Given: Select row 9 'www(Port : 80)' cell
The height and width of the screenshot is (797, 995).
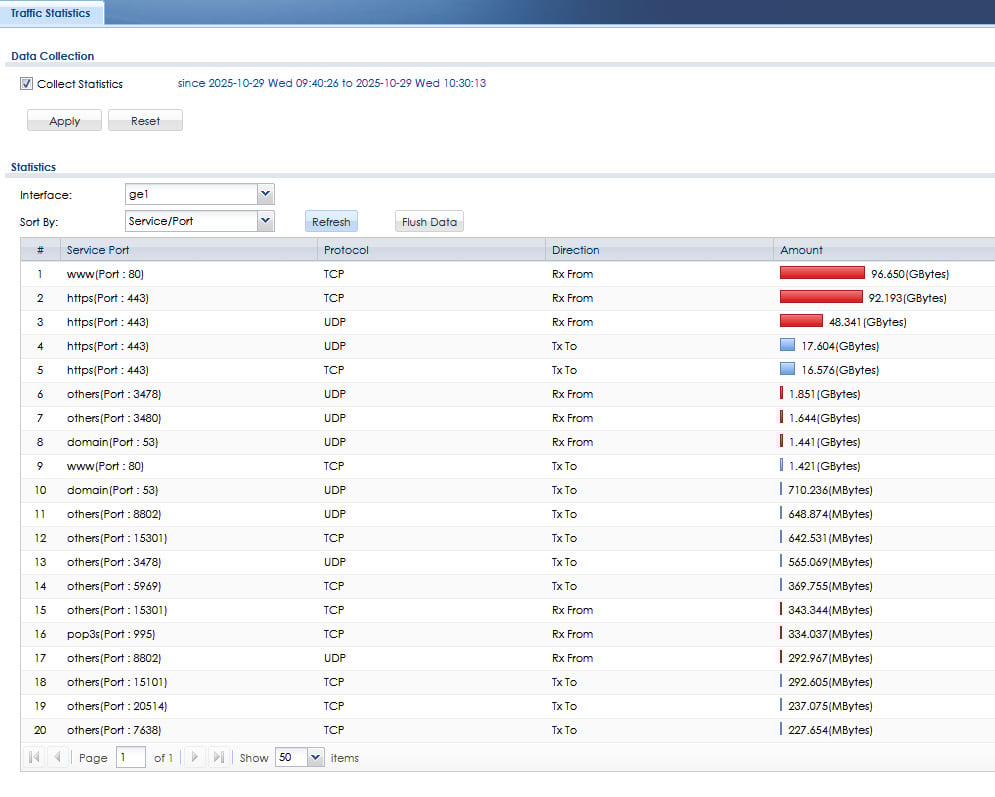Looking at the screenshot, I should 105,466.
